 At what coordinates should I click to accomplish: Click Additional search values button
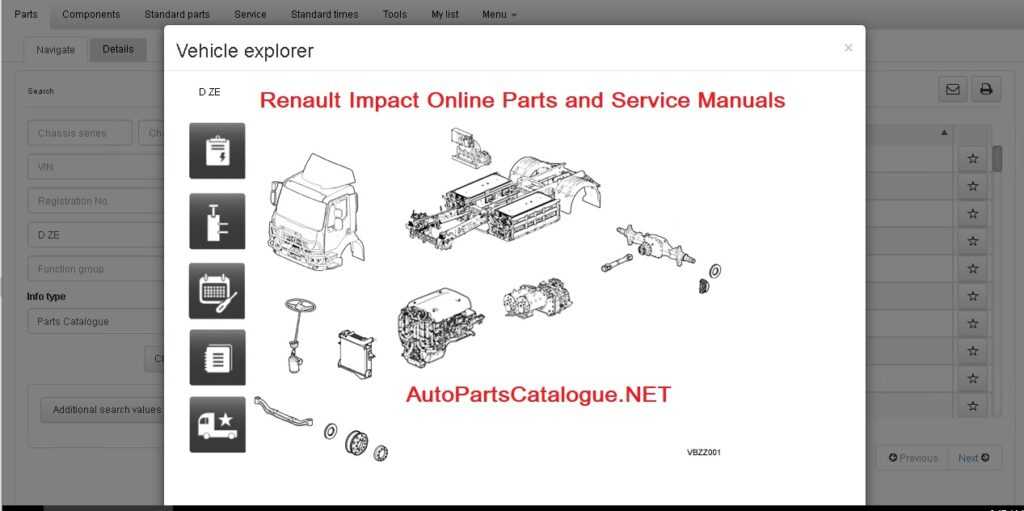pos(103,410)
